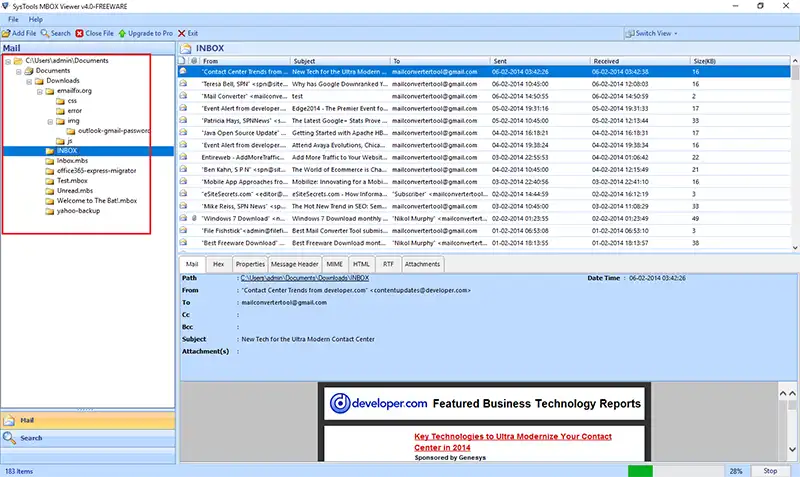The width and height of the screenshot is (800, 477).
Task: Open the Switch View dropdown
Action: (x=656, y=33)
